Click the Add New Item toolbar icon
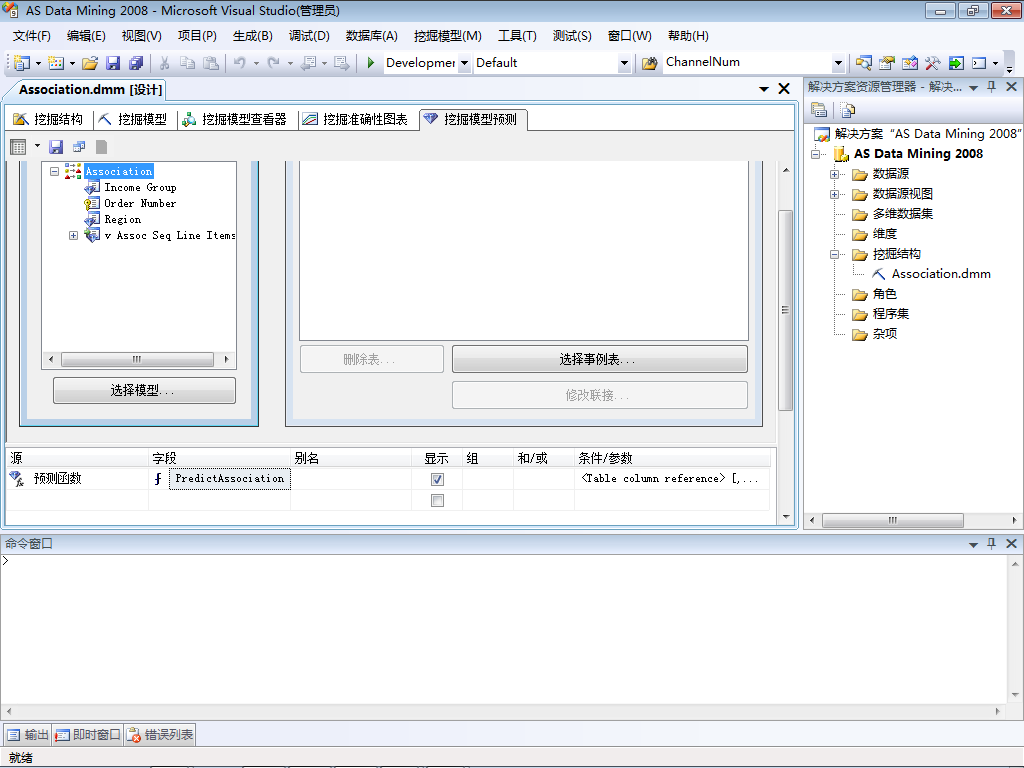Image resolution: width=1024 pixels, height=768 pixels. tap(56, 63)
